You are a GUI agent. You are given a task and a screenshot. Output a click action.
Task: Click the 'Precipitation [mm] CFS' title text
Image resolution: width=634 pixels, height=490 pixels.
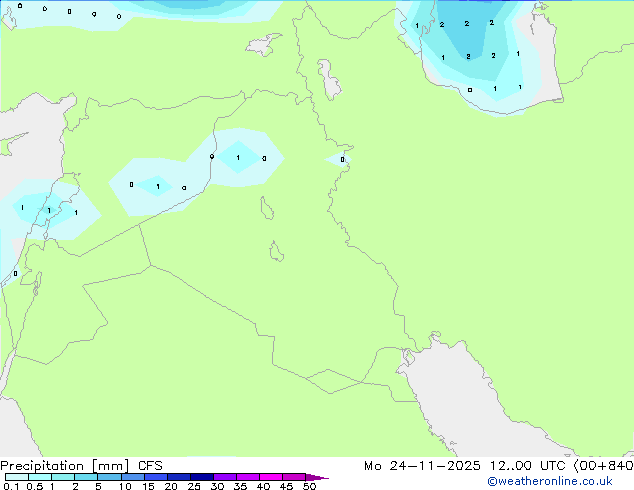pos(81,466)
